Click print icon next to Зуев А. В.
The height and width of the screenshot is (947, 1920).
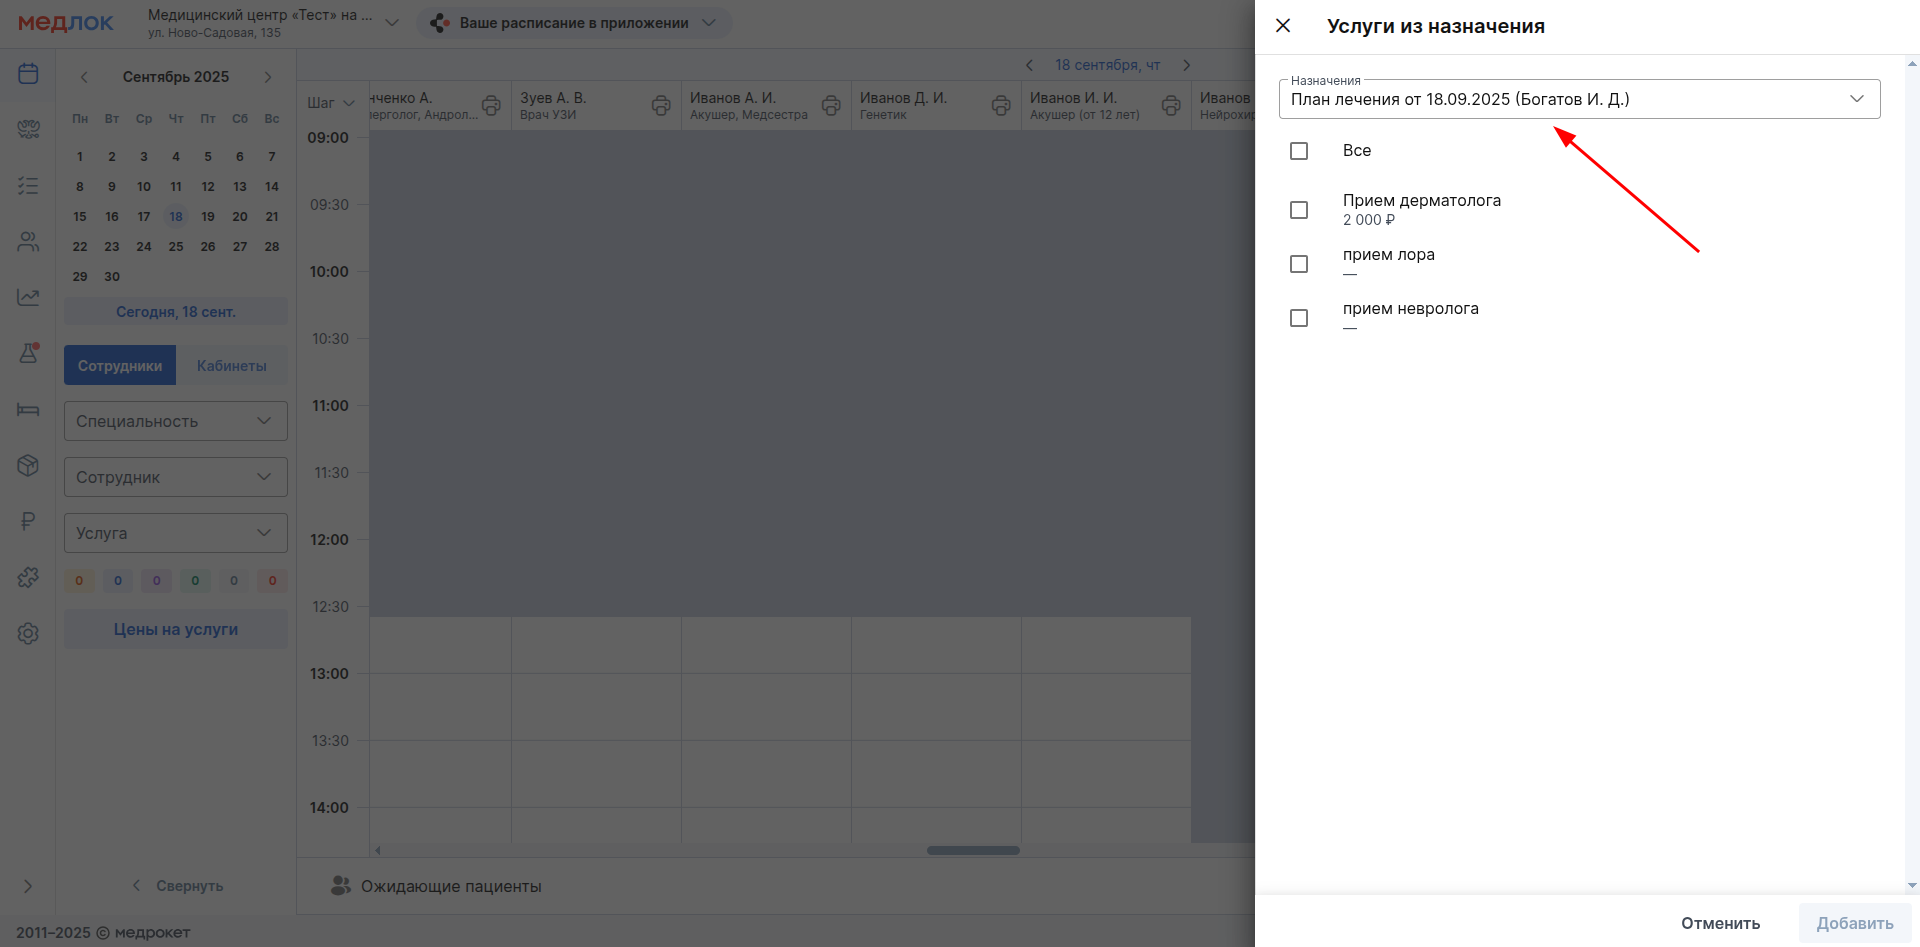(x=661, y=105)
